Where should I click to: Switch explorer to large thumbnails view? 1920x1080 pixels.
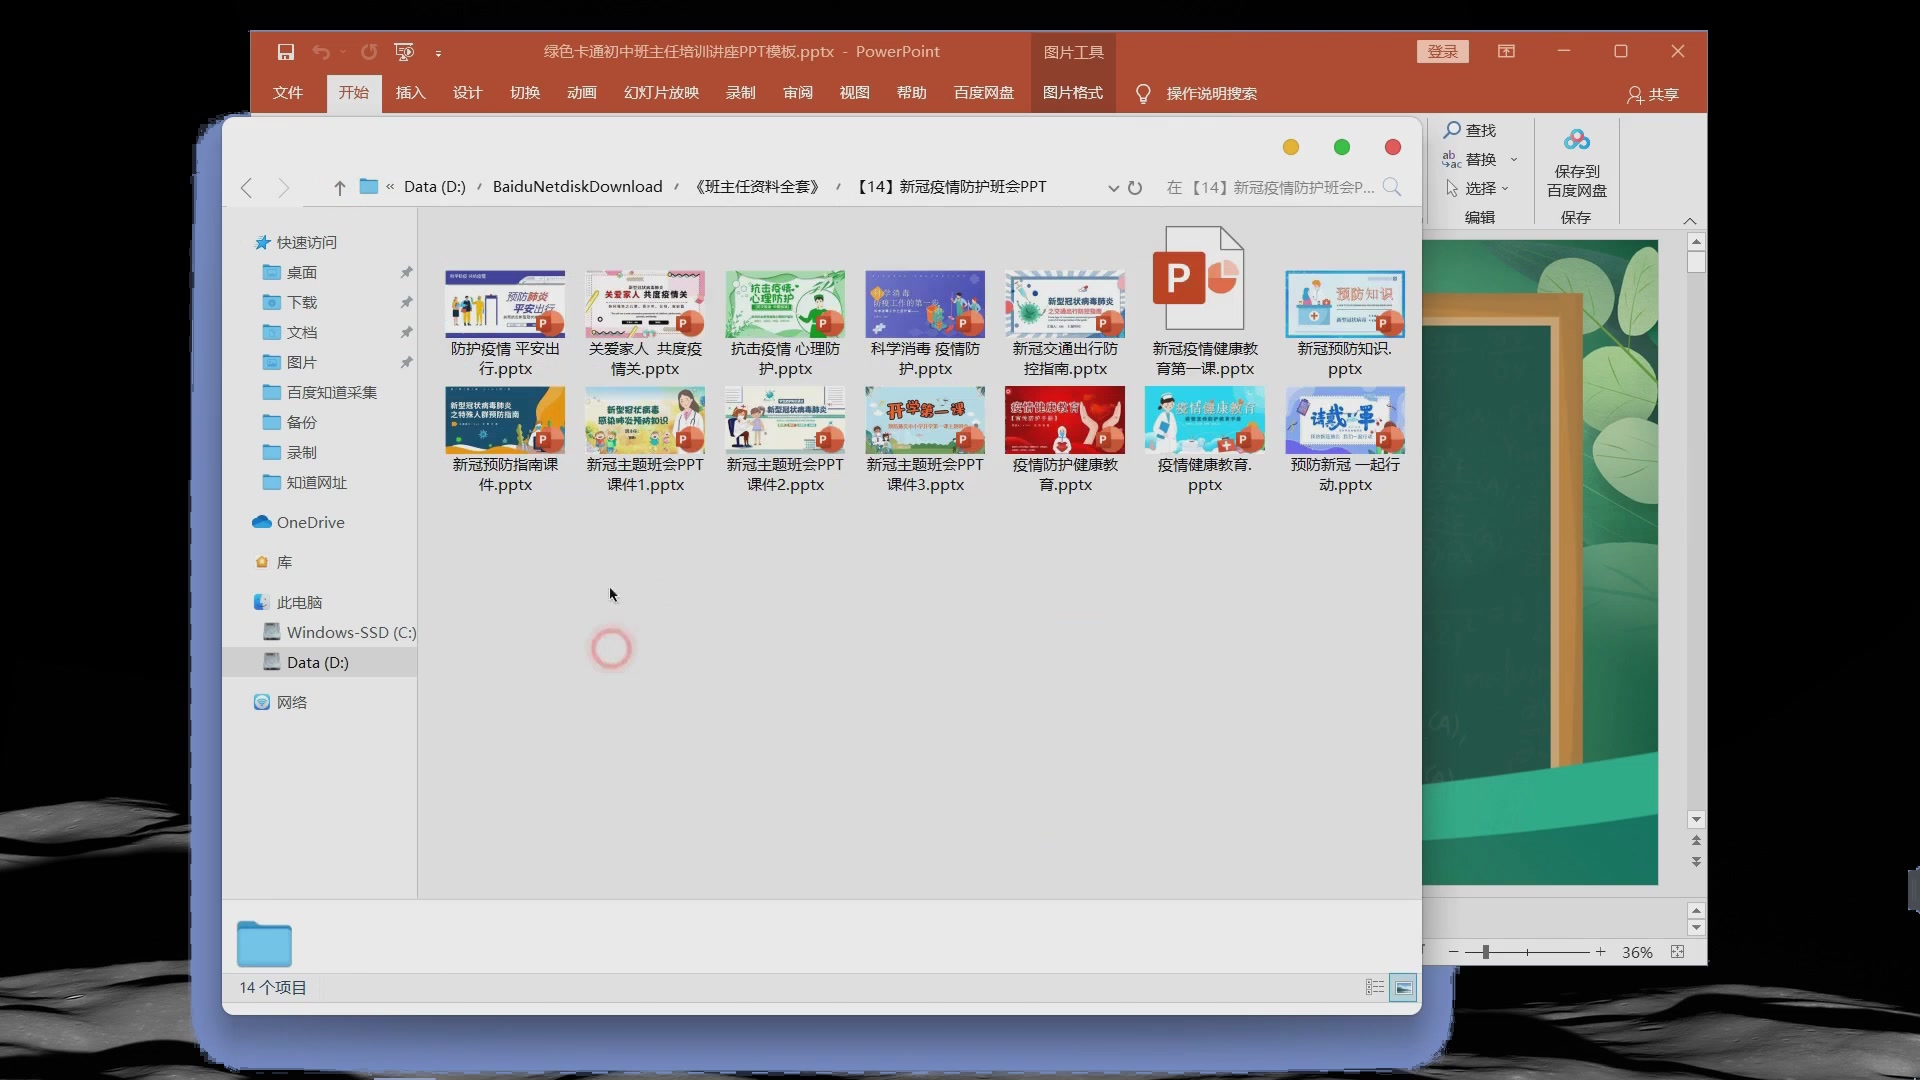[x=1404, y=988]
